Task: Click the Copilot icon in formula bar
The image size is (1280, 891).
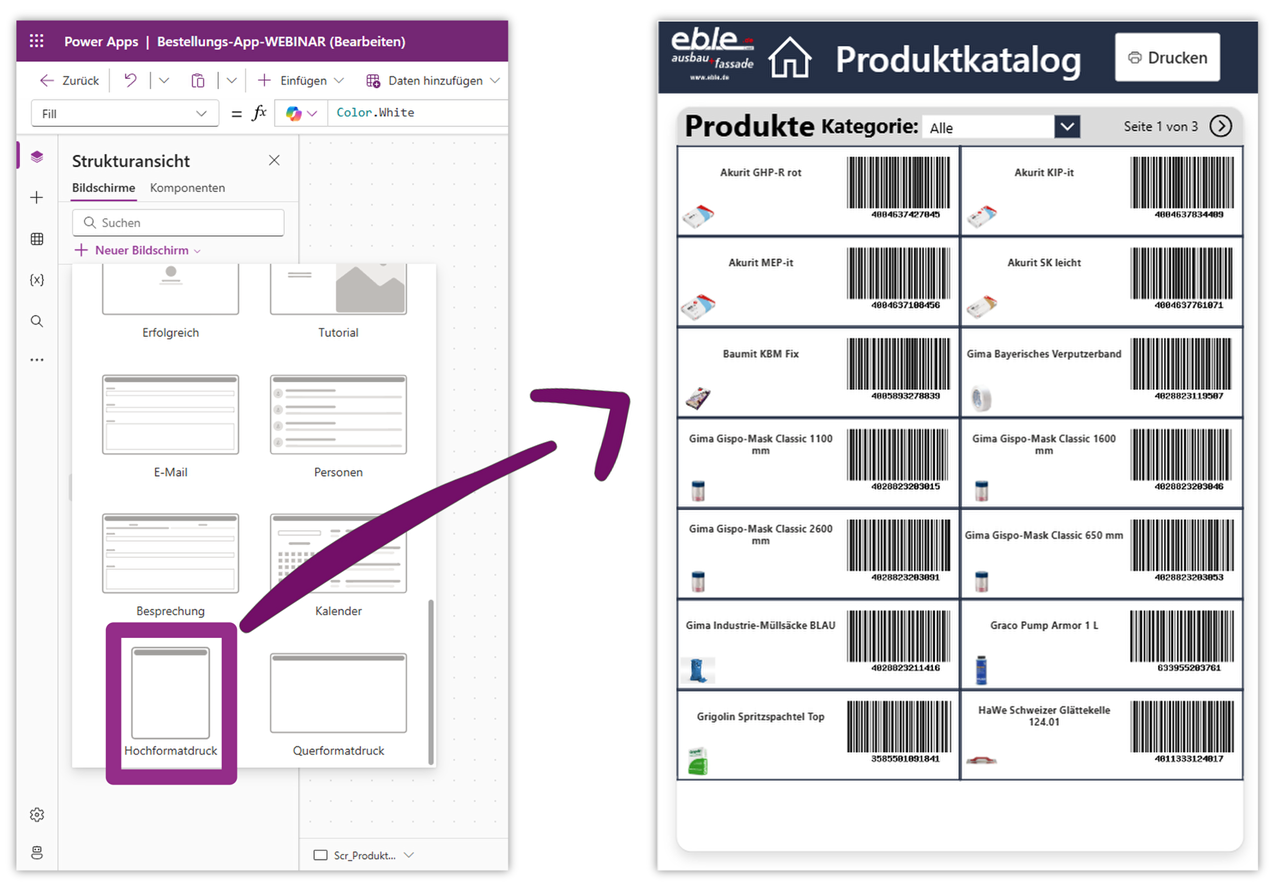Action: 293,113
